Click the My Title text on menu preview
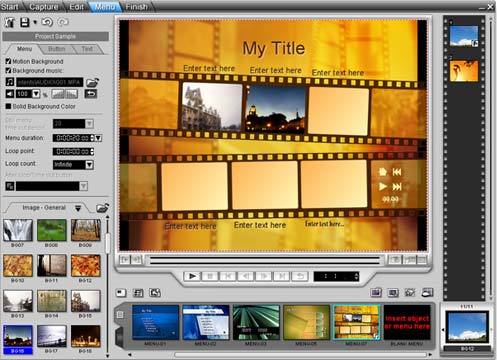This screenshot has width=497, height=360. pos(274,48)
